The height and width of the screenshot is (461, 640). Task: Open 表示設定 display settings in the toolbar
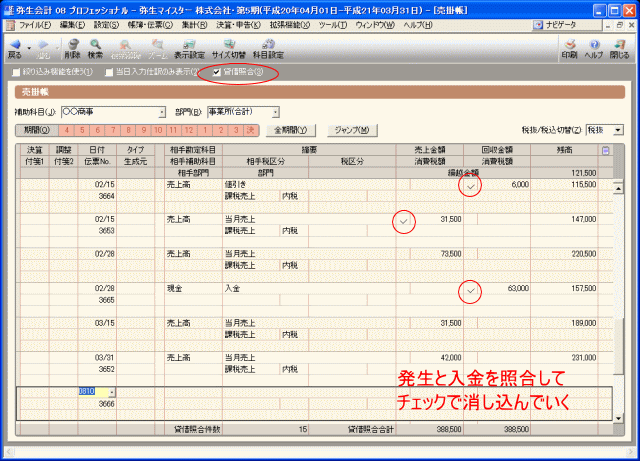[x=189, y=48]
